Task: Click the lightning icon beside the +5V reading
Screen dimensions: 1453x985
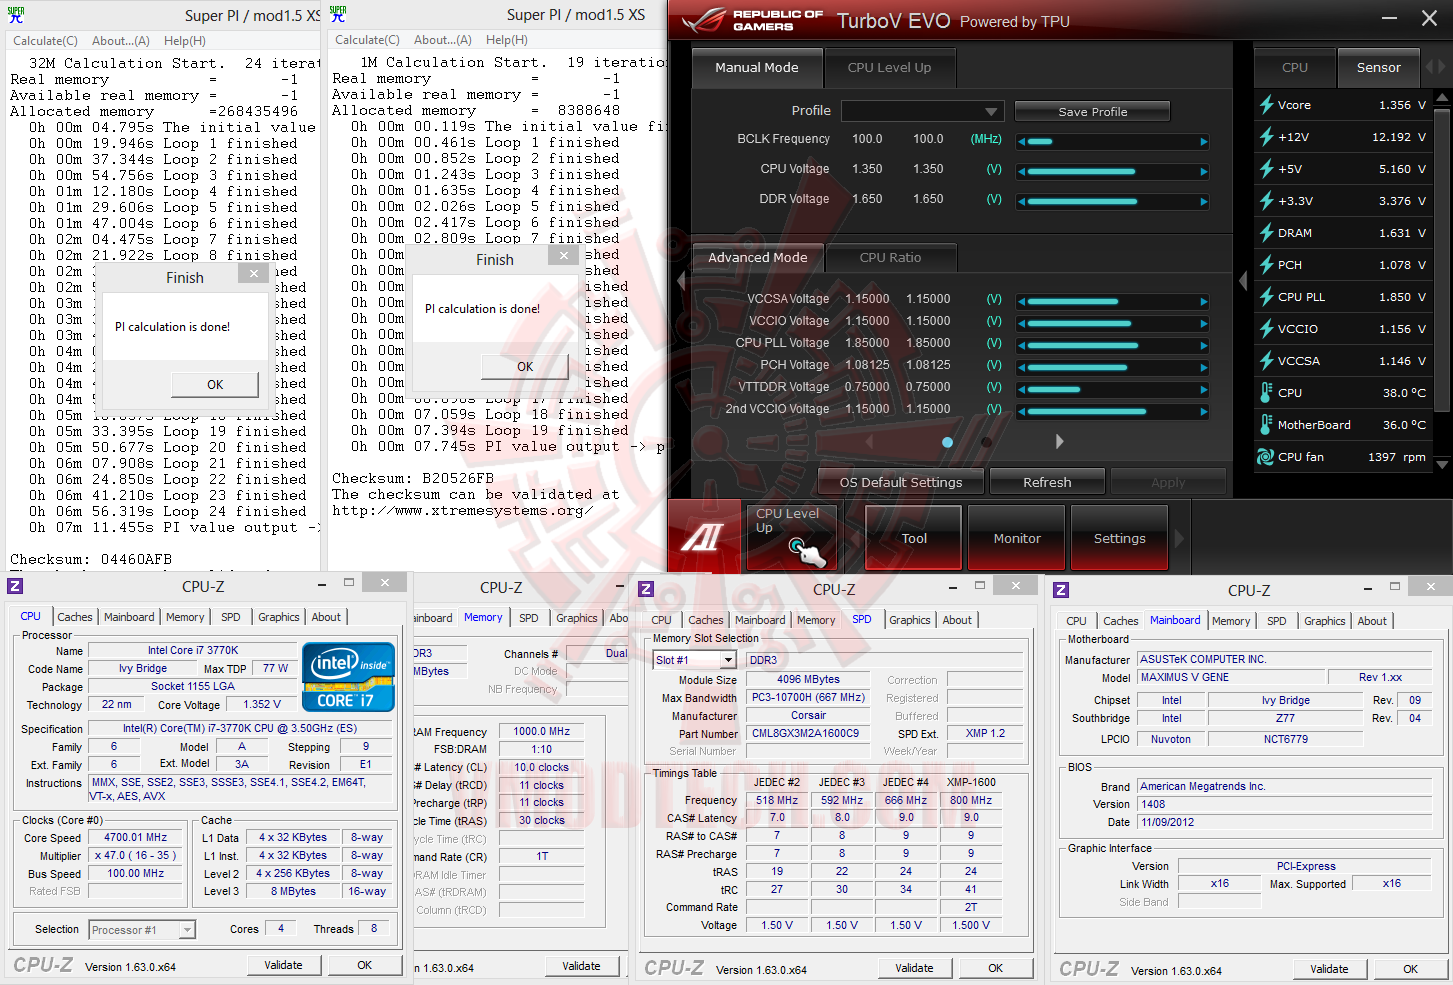Action: point(1267,169)
